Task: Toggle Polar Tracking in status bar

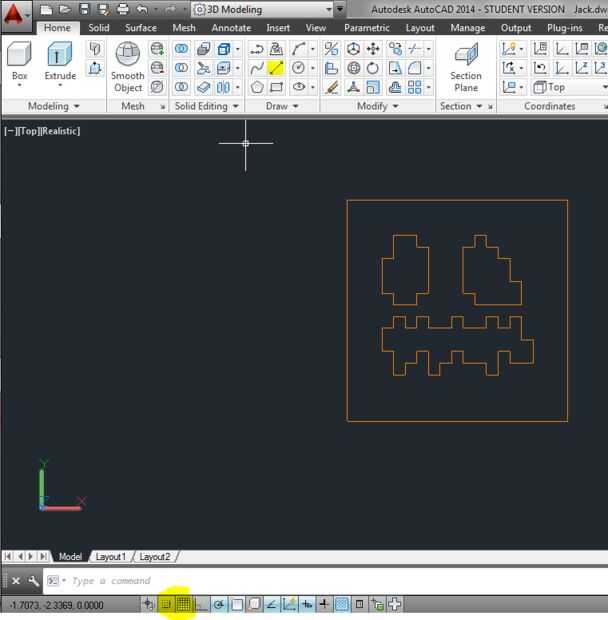Action: coord(219,604)
